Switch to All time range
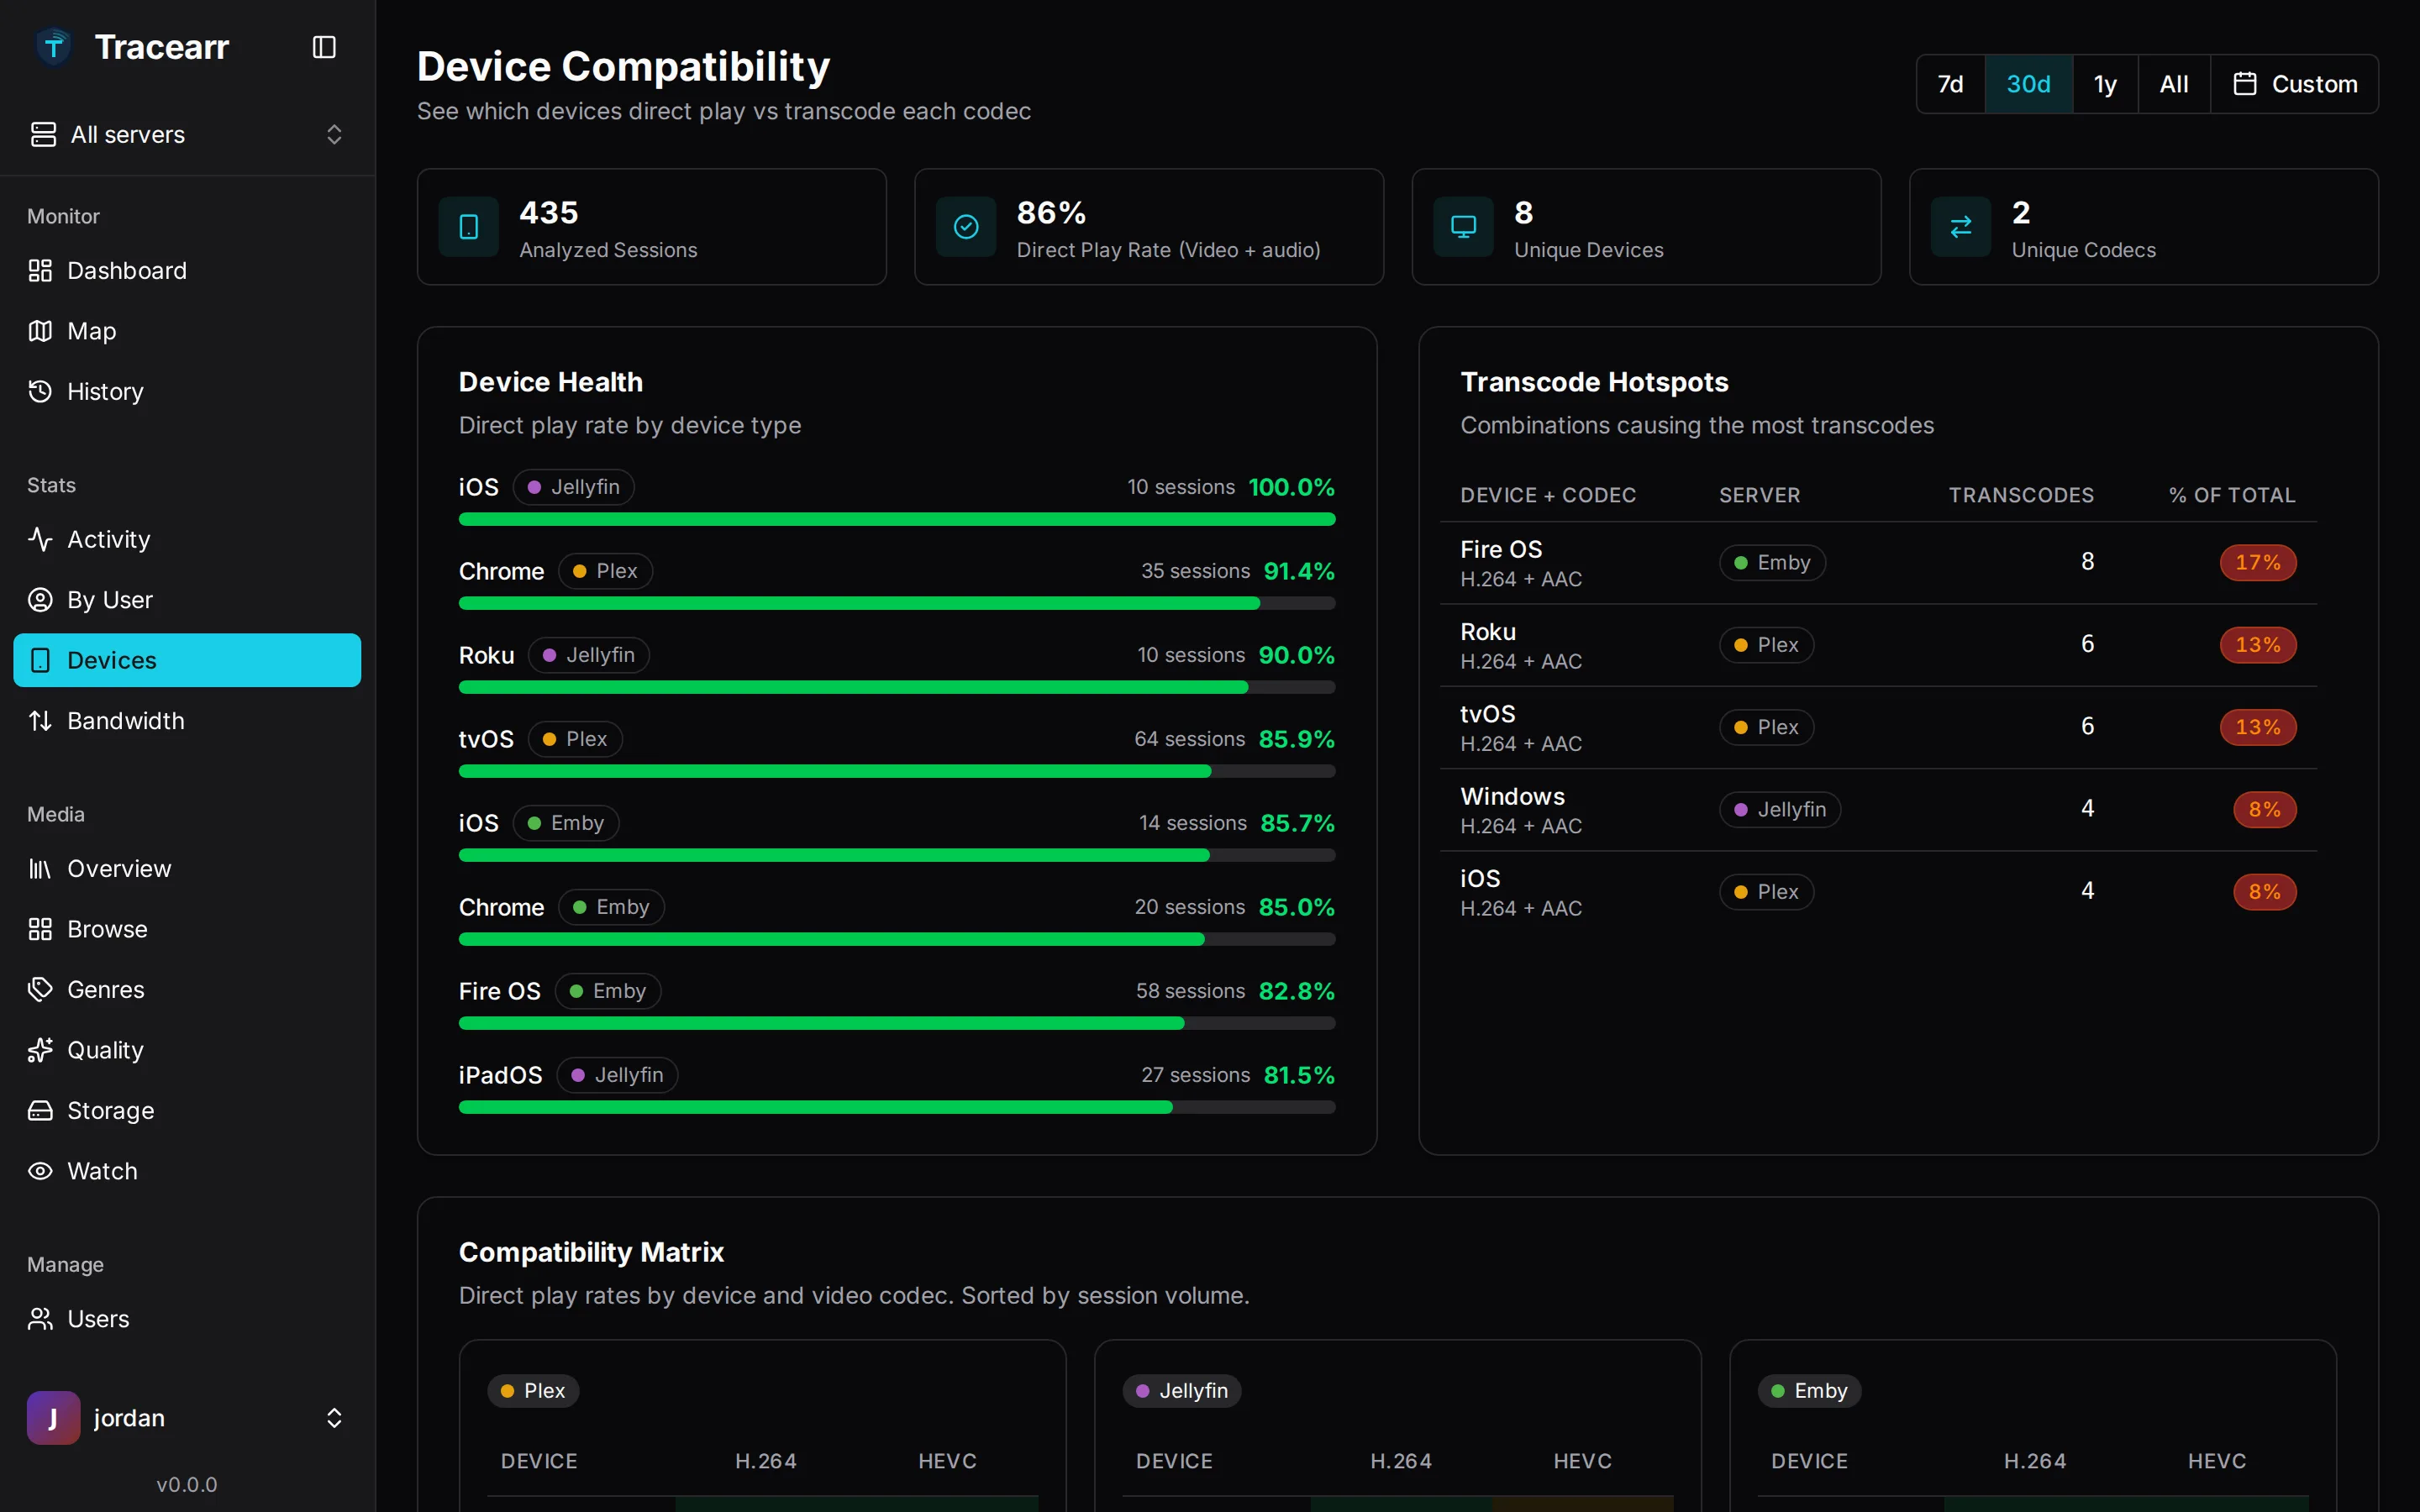2420x1512 pixels. pos(2174,84)
